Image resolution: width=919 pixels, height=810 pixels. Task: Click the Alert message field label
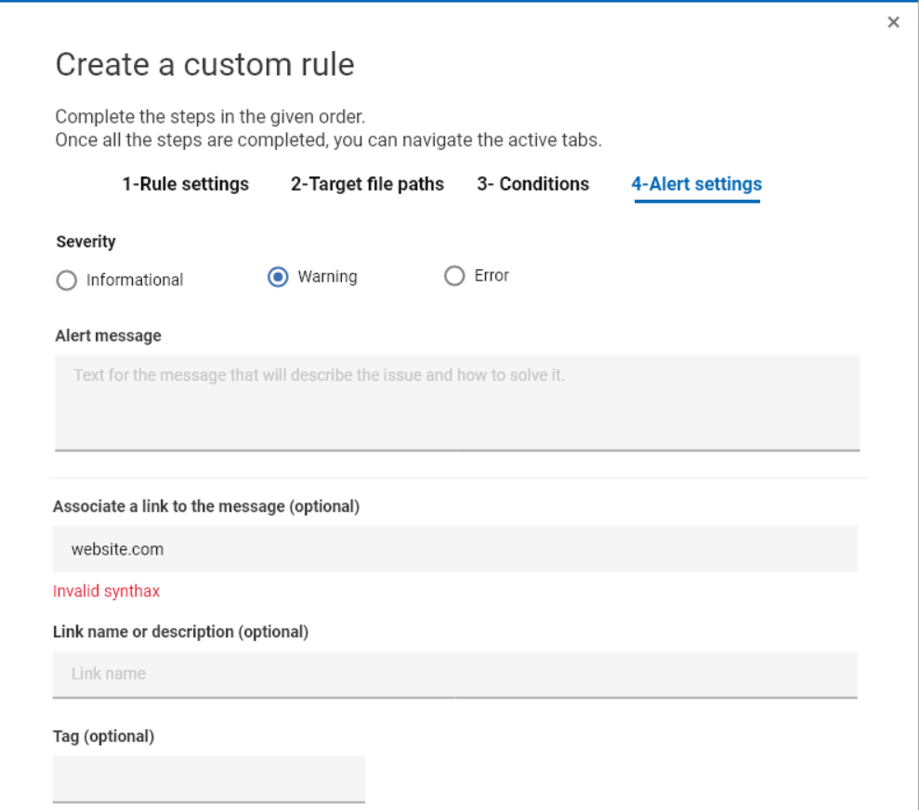point(108,336)
